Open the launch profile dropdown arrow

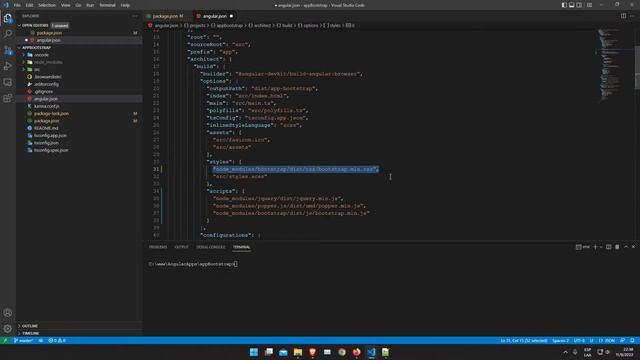[x=601, y=247]
